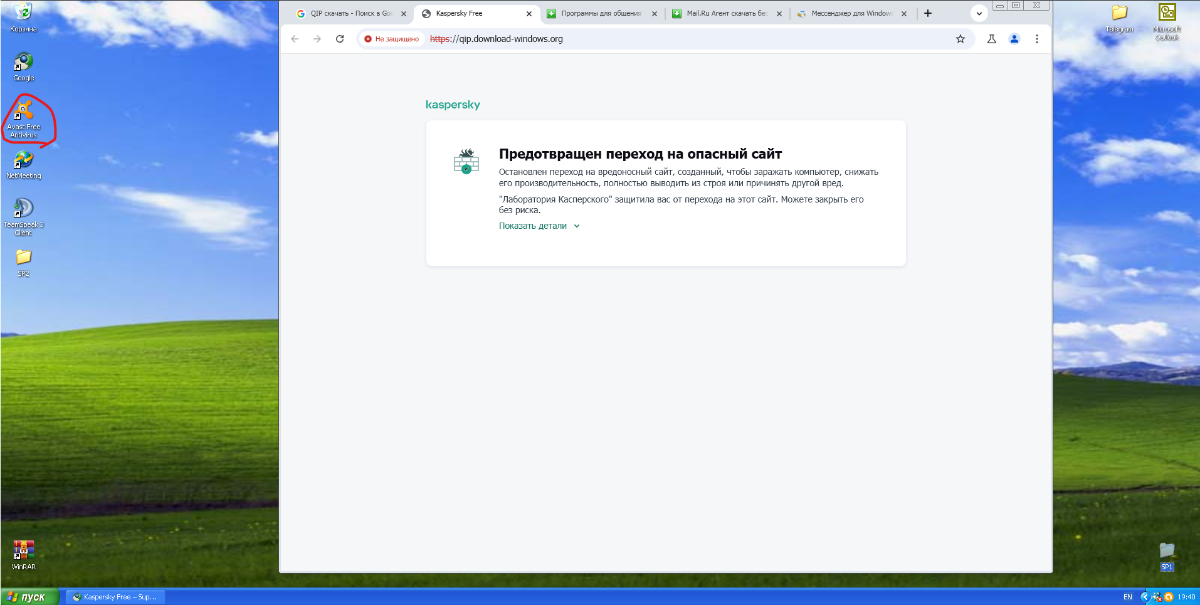The height and width of the screenshot is (605, 1200).
Task: Close the Kaspersky Free tab
Action: [x=529, y=14]
